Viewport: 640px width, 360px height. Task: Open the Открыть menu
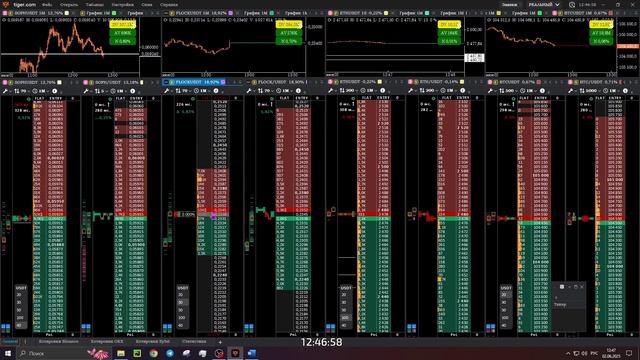click(x=69, y=4)
